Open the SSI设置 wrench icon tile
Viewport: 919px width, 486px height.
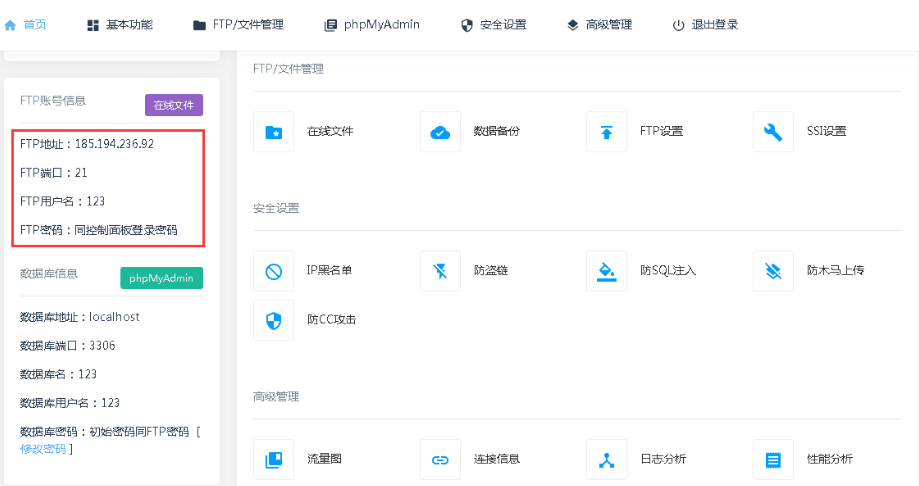[x=773, y=132]
